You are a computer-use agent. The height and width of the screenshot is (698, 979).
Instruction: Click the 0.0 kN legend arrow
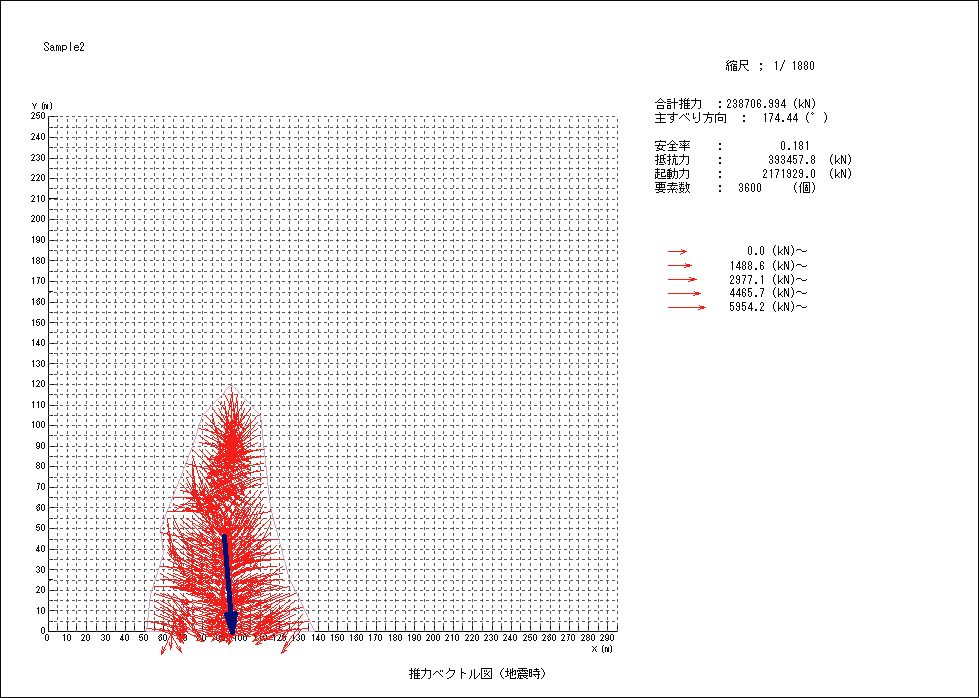point(678,251)
